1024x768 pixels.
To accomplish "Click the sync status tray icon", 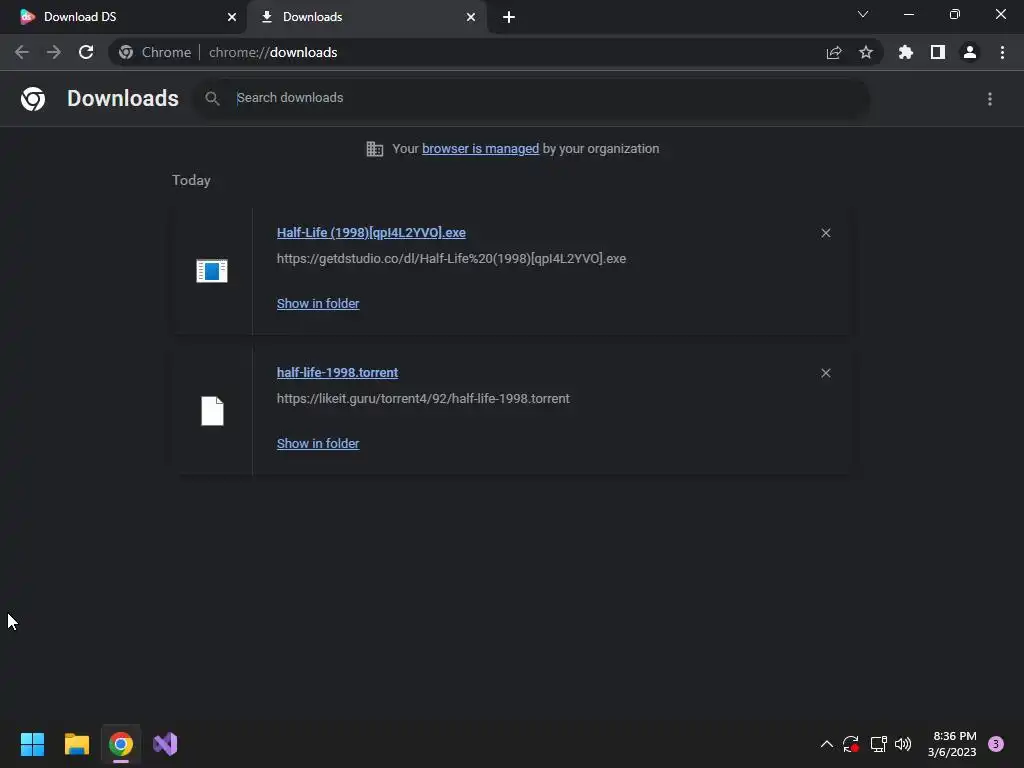I will [x=850, y=744].
